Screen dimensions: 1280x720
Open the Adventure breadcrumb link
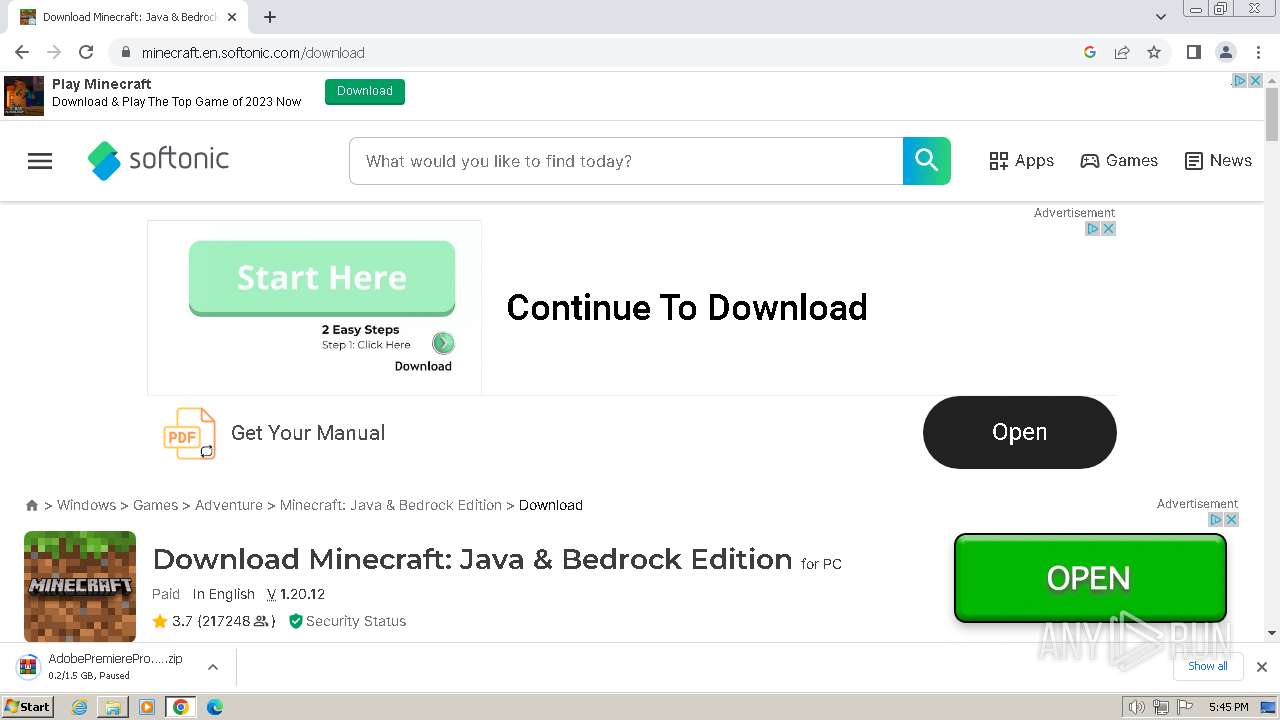(229, 505)
